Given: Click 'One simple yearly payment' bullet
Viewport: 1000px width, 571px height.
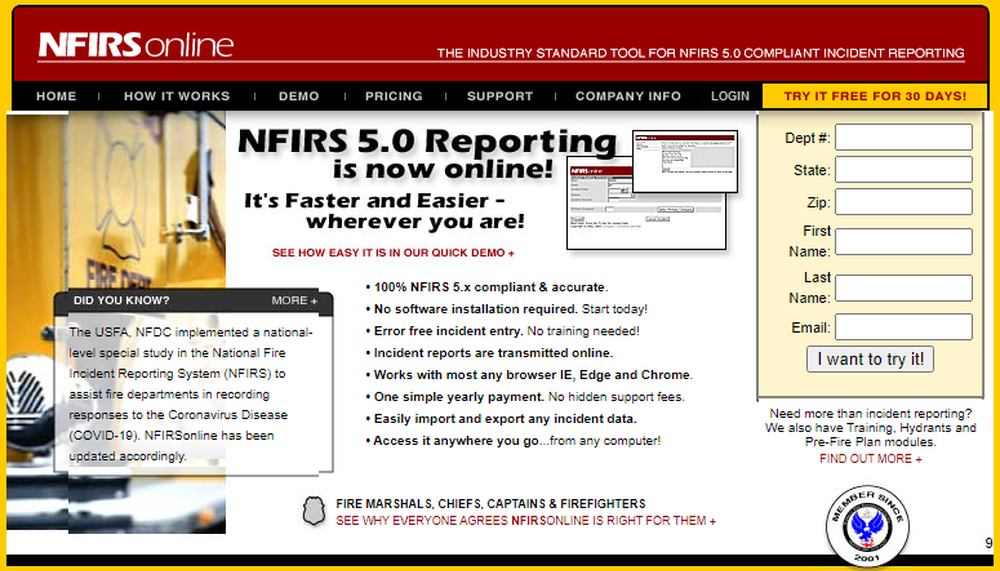Looking at the screenshot, I should (525, 397).
